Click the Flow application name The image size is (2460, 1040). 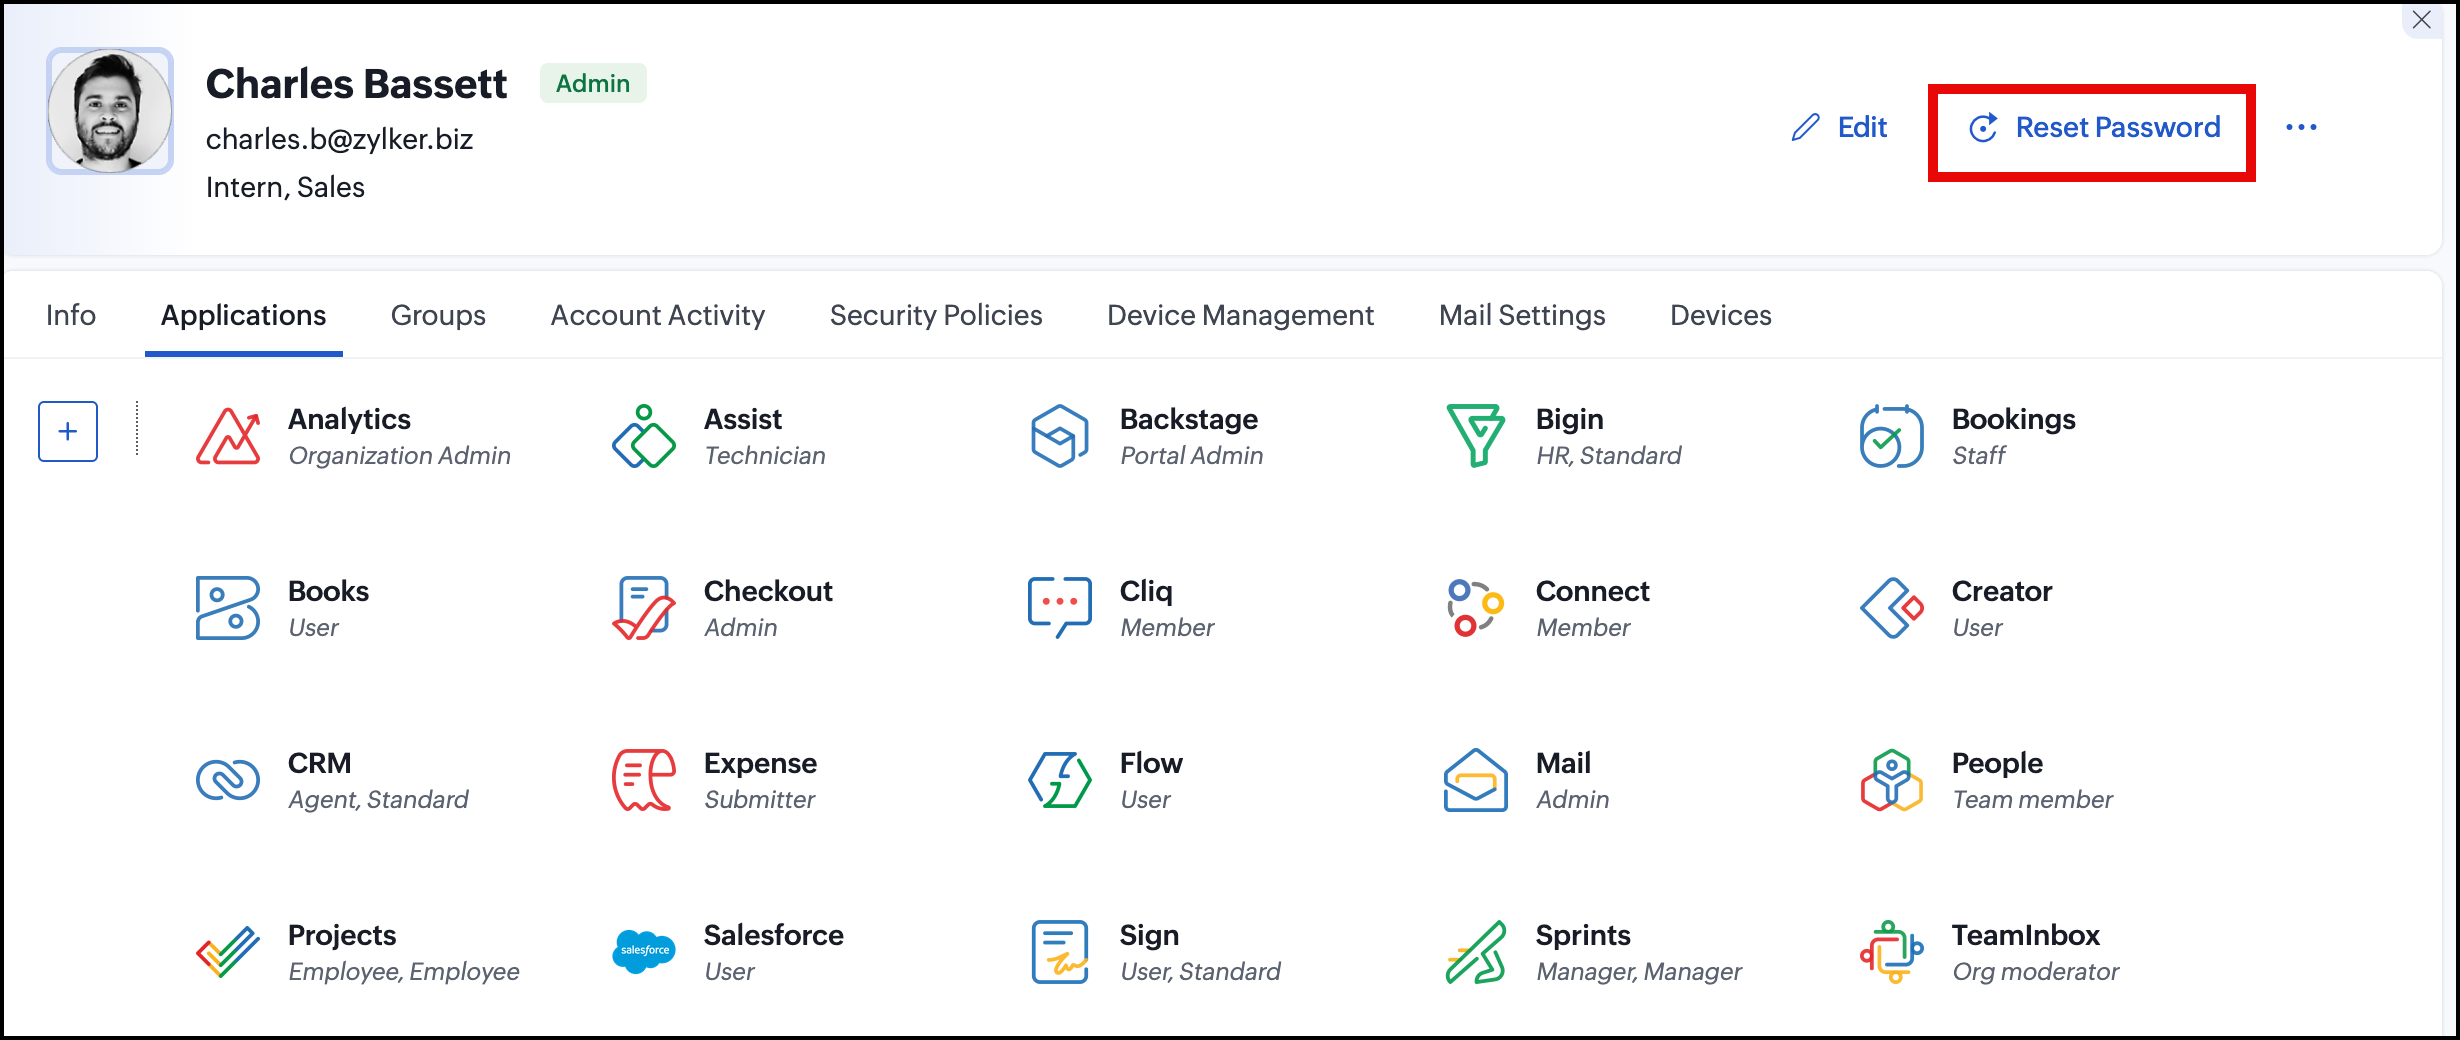(x=1151, y=763)
